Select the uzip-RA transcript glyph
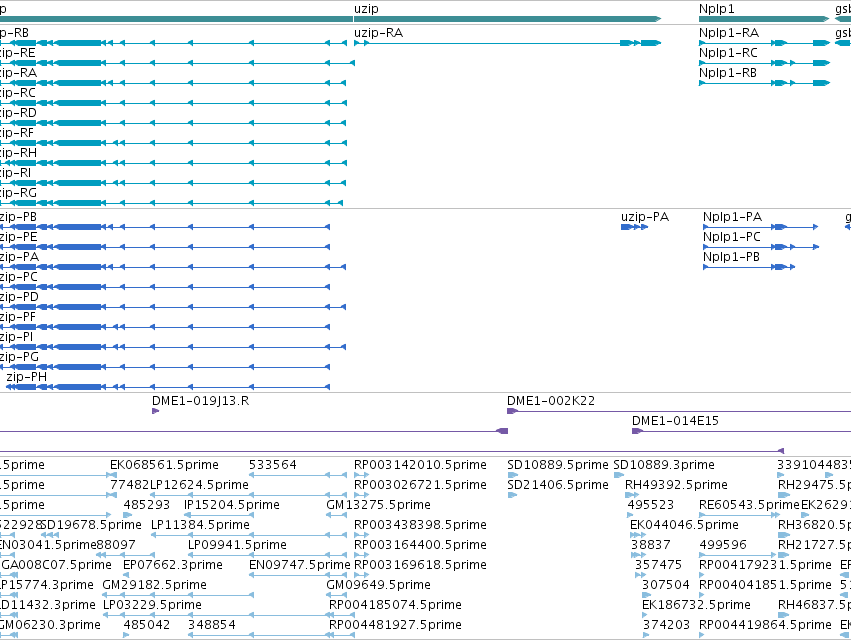 point(507,43)
